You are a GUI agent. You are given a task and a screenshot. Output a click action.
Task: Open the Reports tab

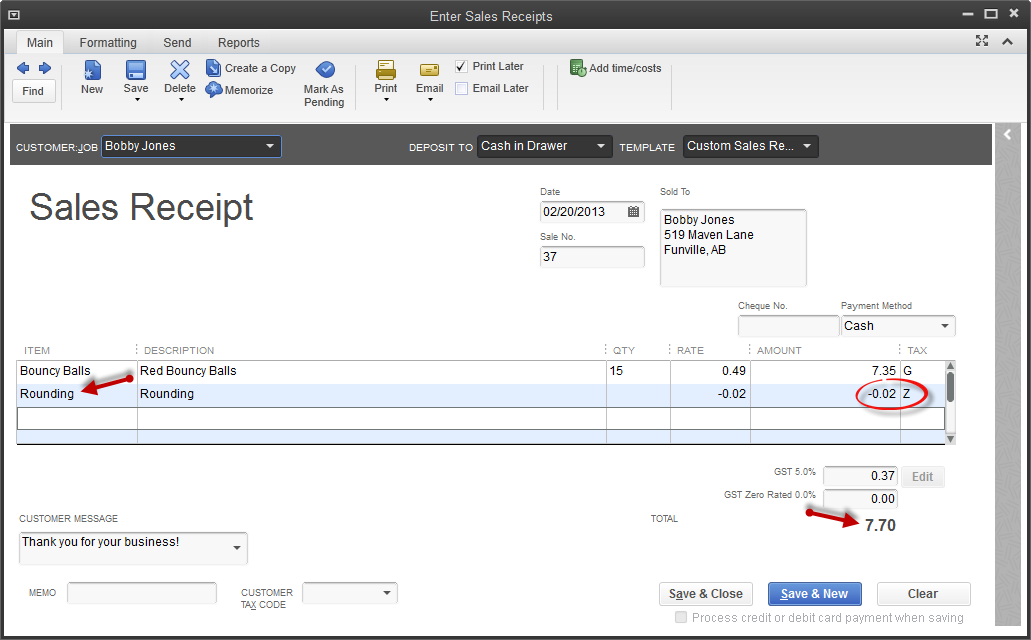coord(239,43)
